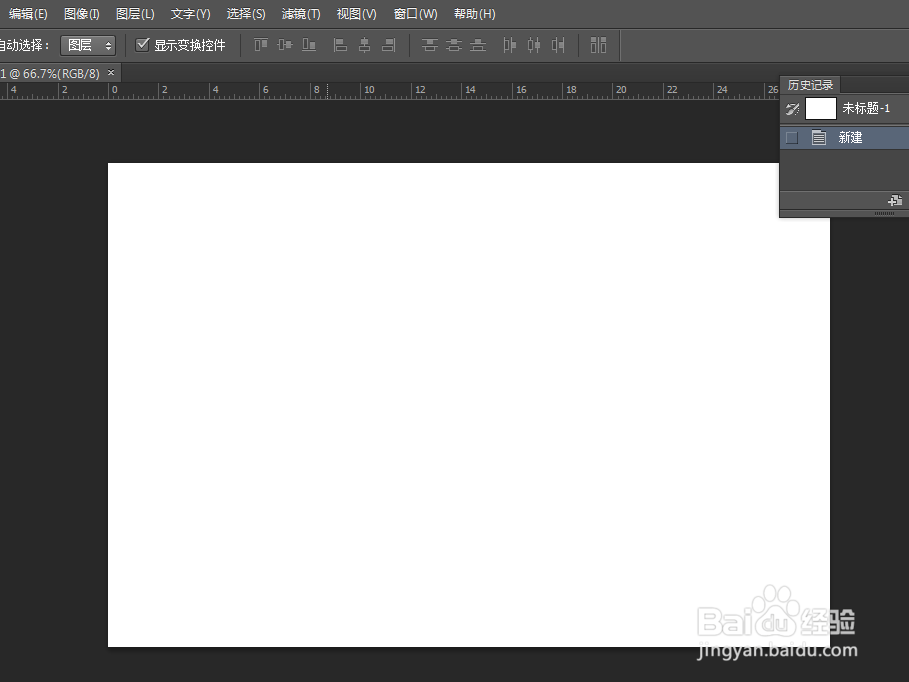This screenshot has height=682, width=909.
Task: Click Distribute Left Edges icon
Action: click(x=510, y=45)
